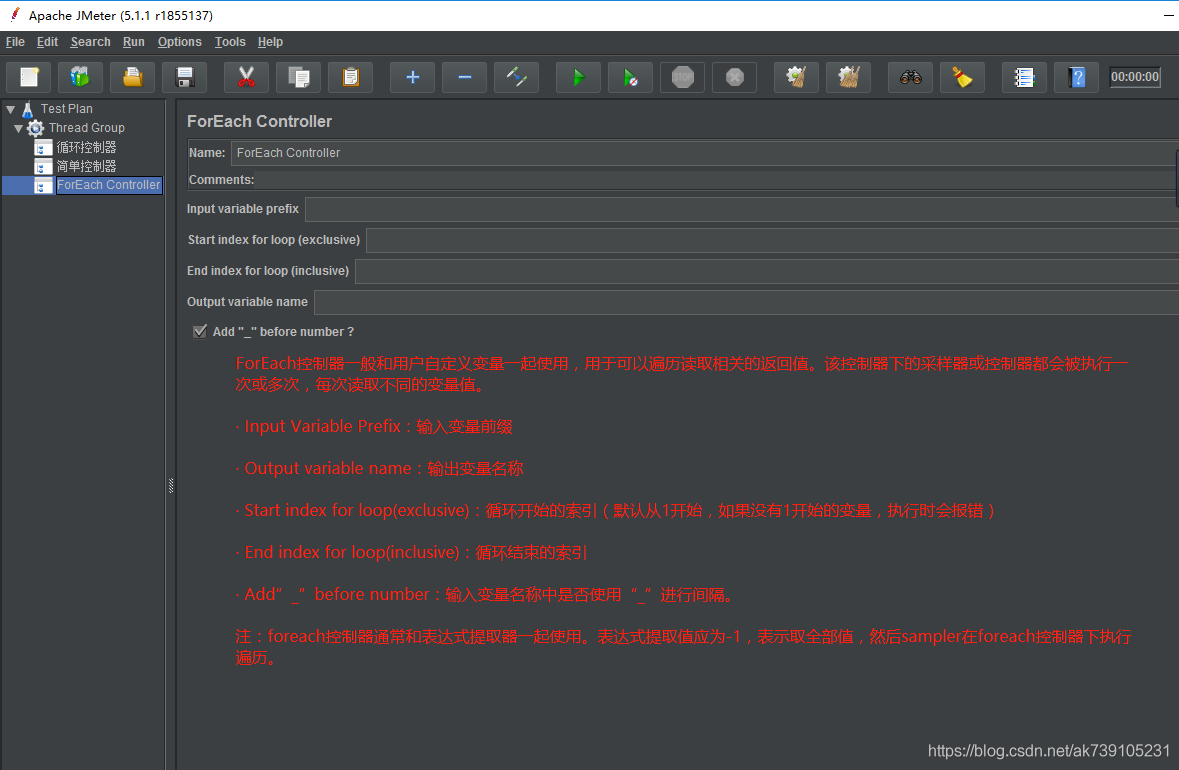Open the Search menu
Image resolution: width=1179 pixels, height=770 pixels.
pos(90,42)
